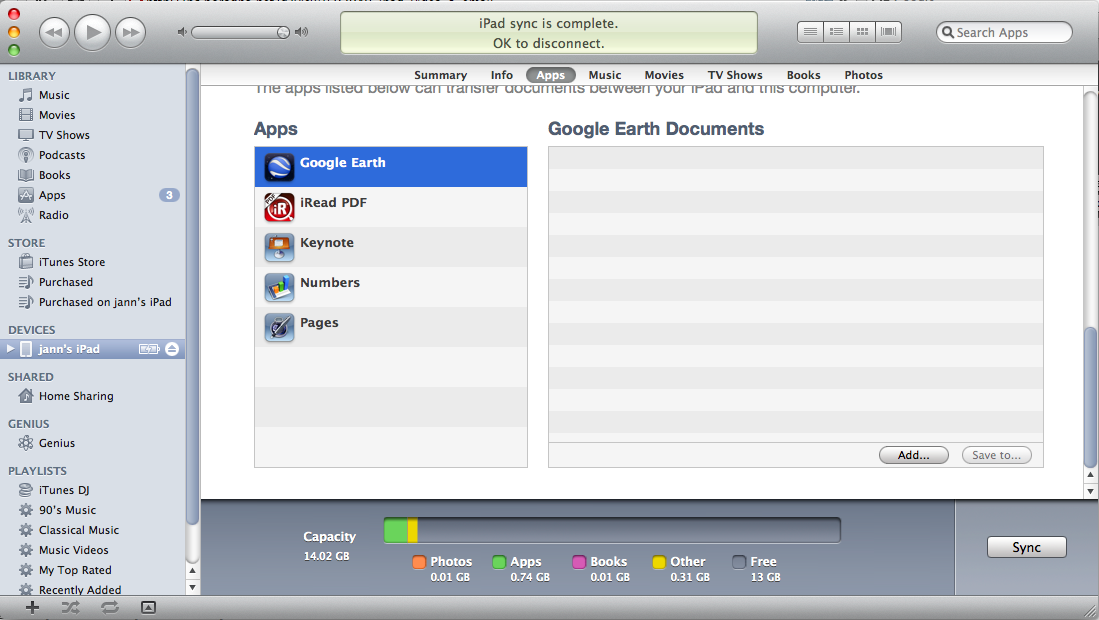Open the device TV Shows tab
The width and height of the screenshot is (1099, 620).
[735, 75]
